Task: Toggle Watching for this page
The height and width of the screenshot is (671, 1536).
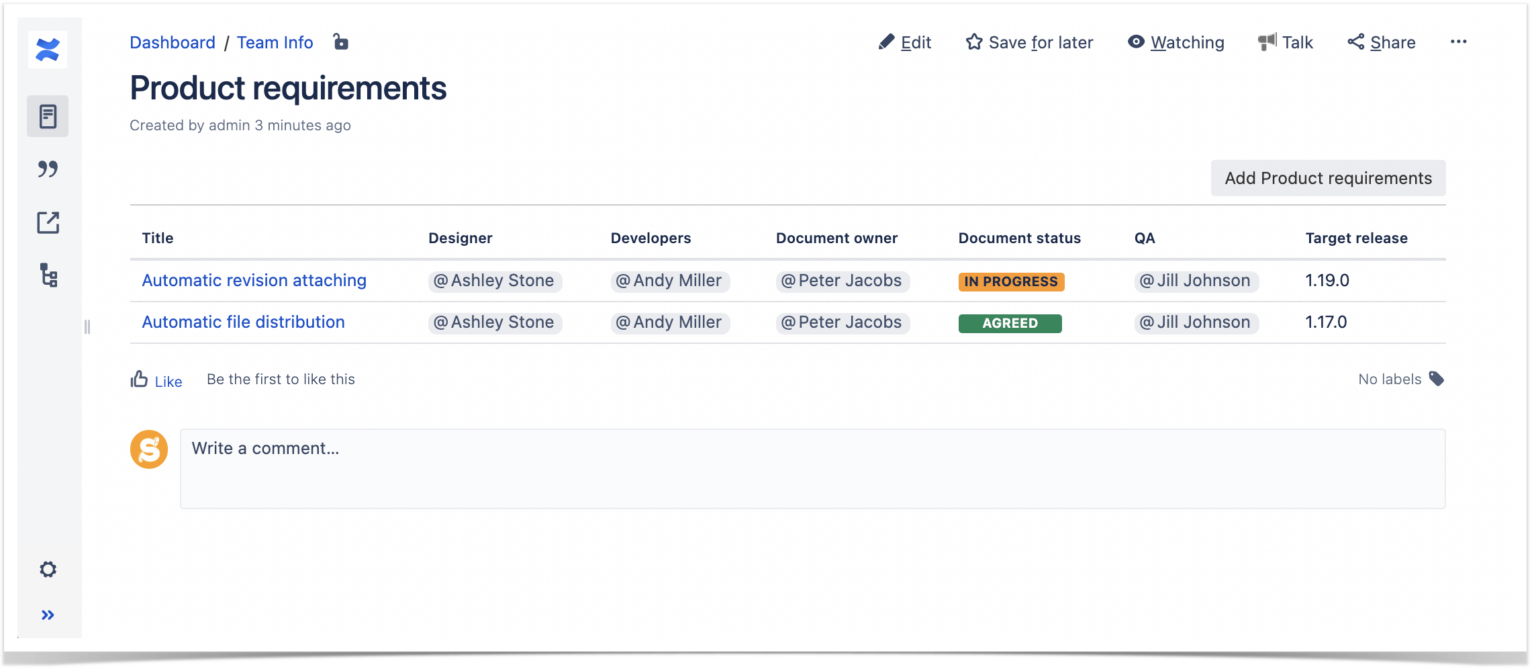Action: (1176, 42)
